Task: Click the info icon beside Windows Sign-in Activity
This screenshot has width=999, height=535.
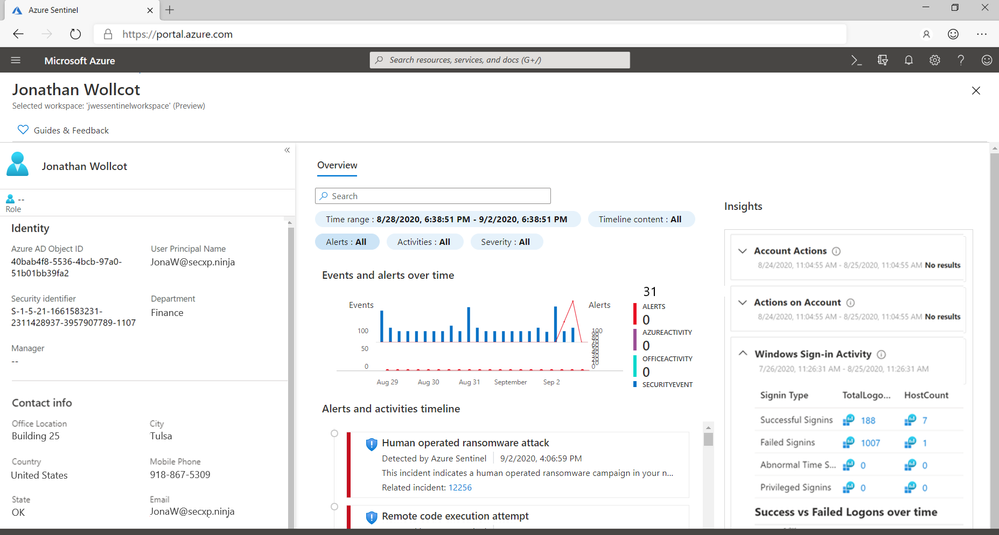Action: (x=881, y=354)
